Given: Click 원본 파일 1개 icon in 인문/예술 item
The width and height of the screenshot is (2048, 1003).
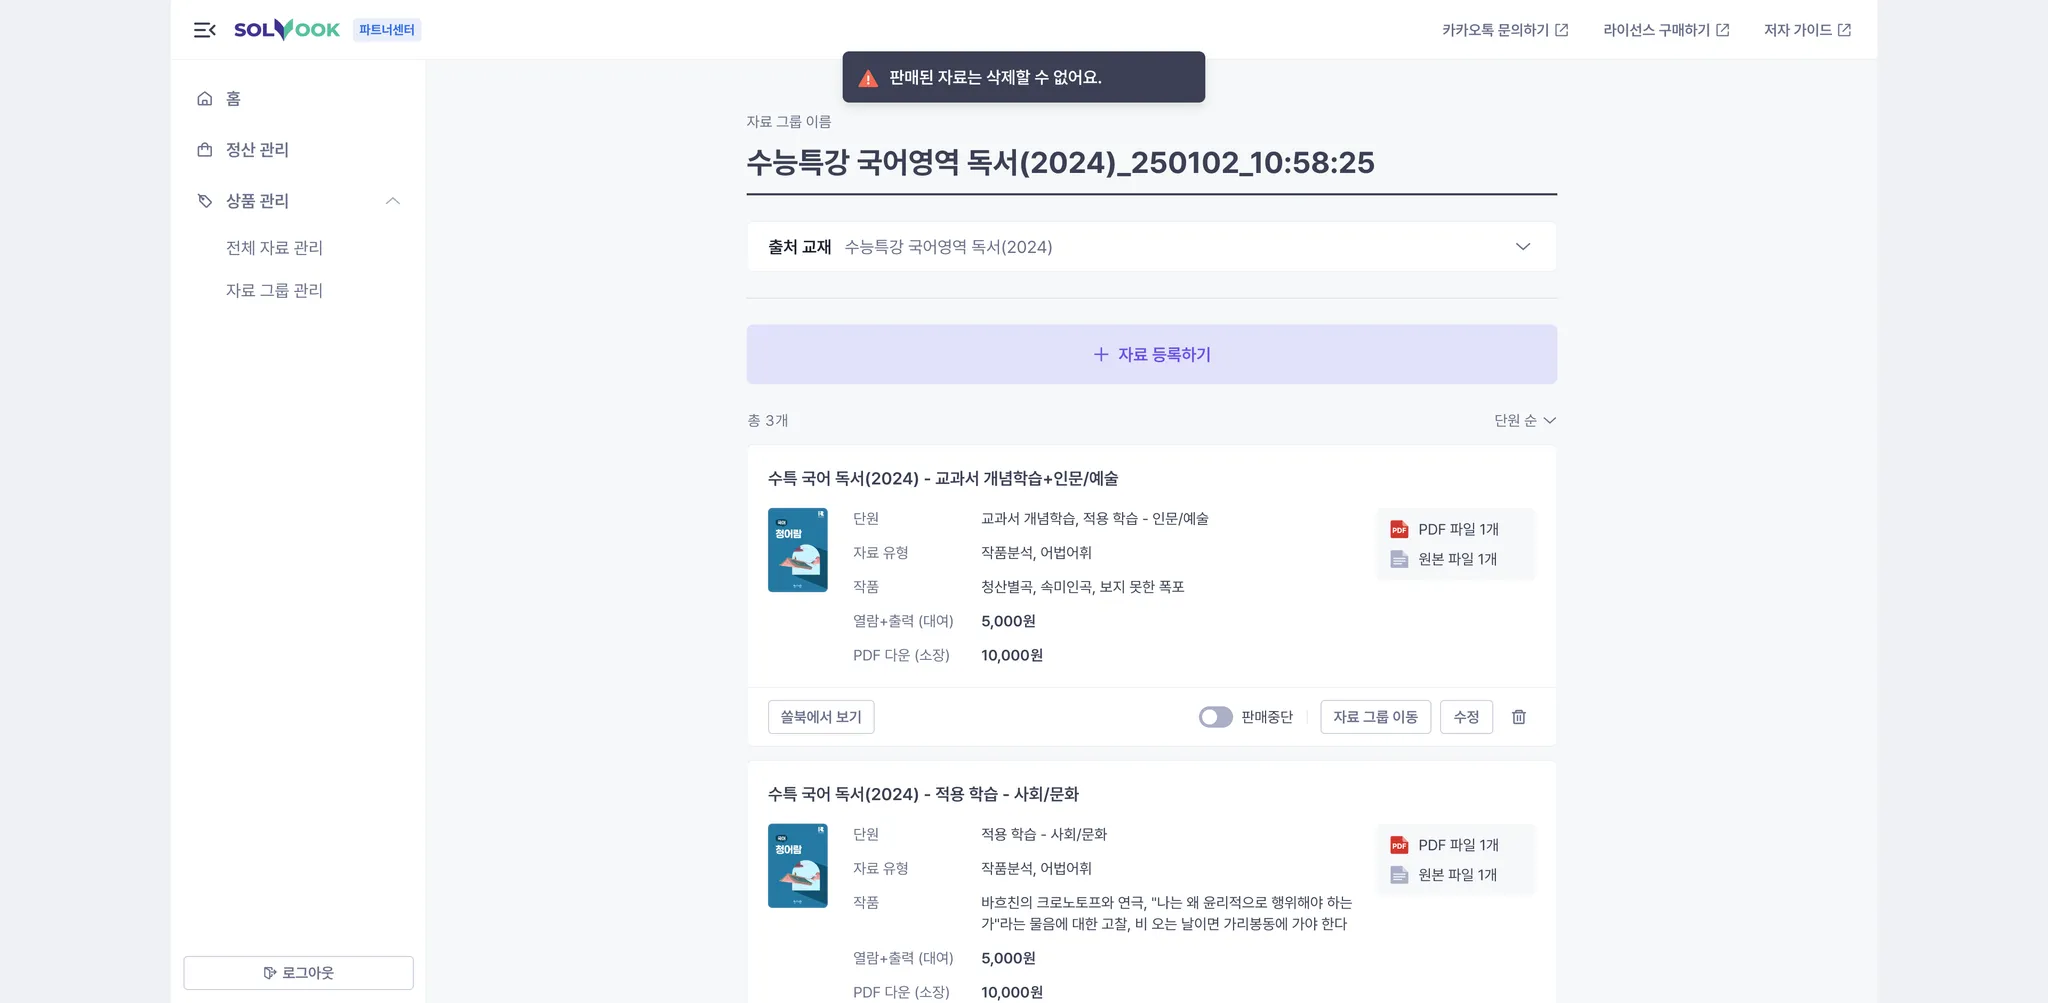Looking at the screenshot, I should 1399,559.
